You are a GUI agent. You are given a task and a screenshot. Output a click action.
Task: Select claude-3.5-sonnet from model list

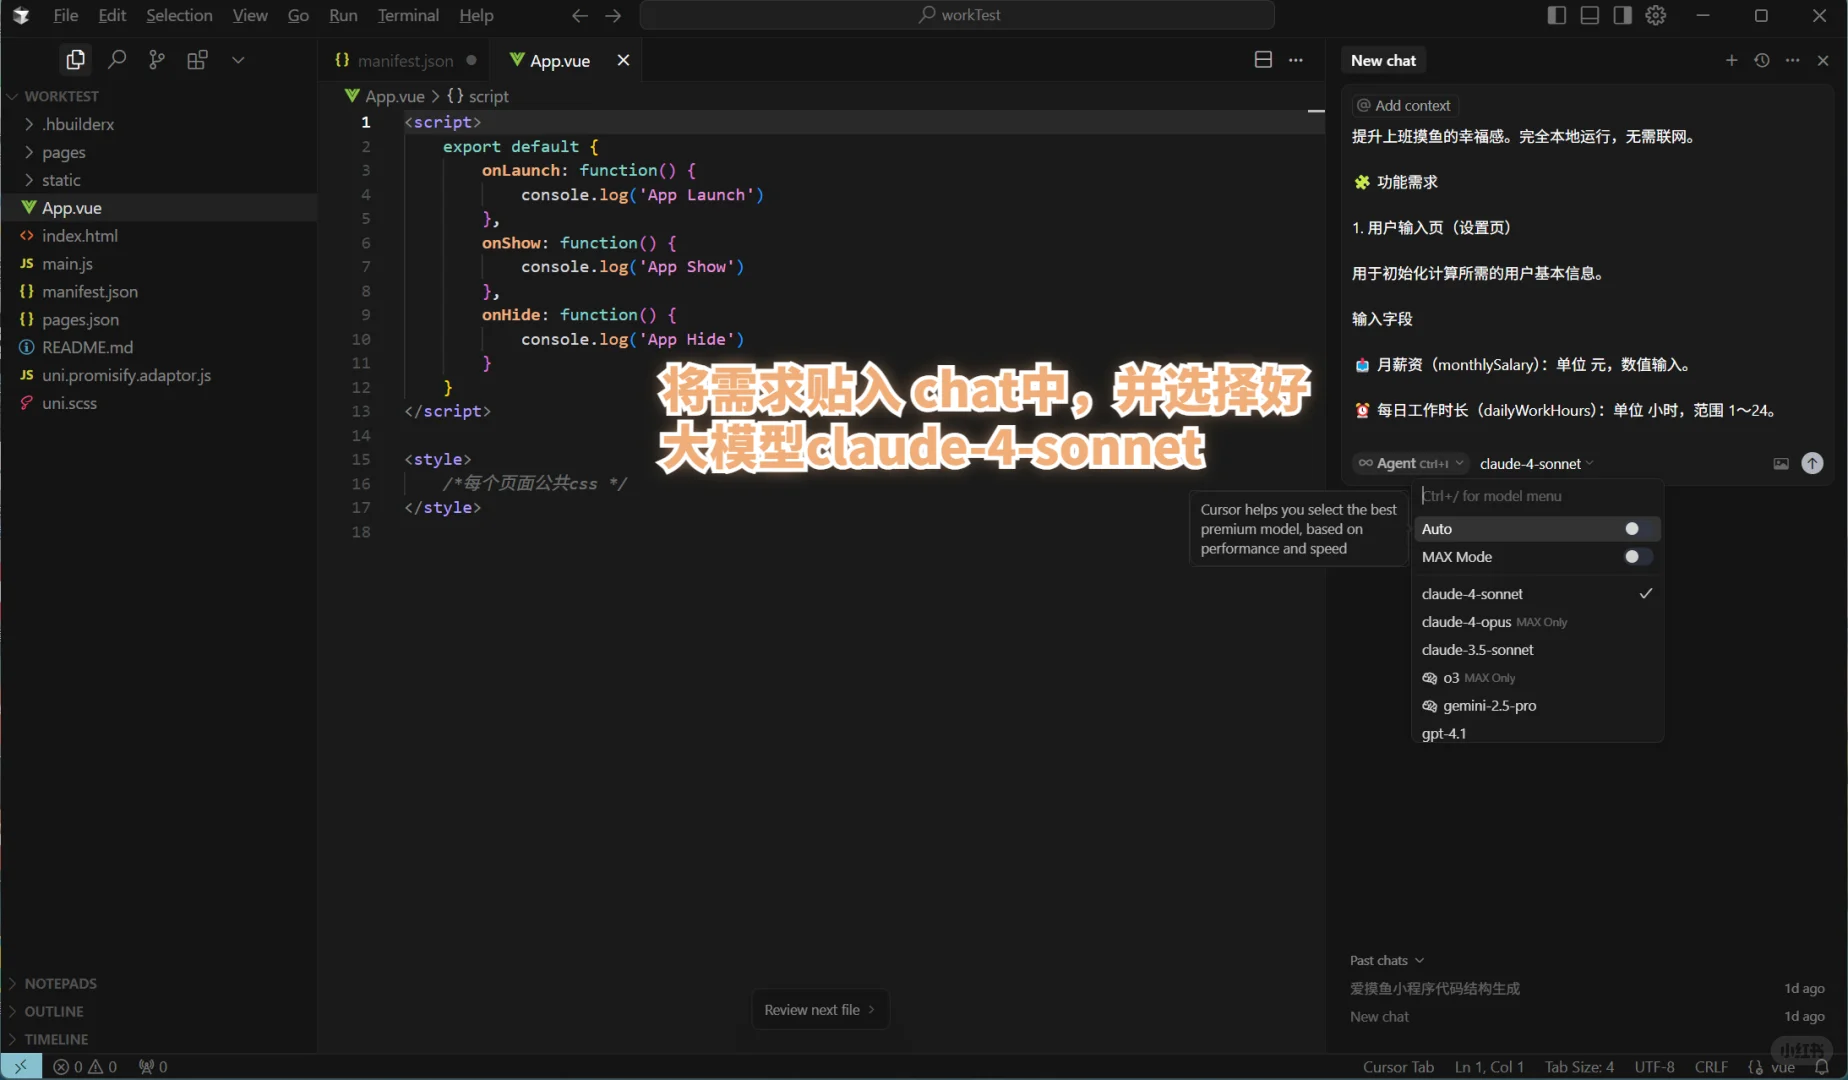[1478, 649]
